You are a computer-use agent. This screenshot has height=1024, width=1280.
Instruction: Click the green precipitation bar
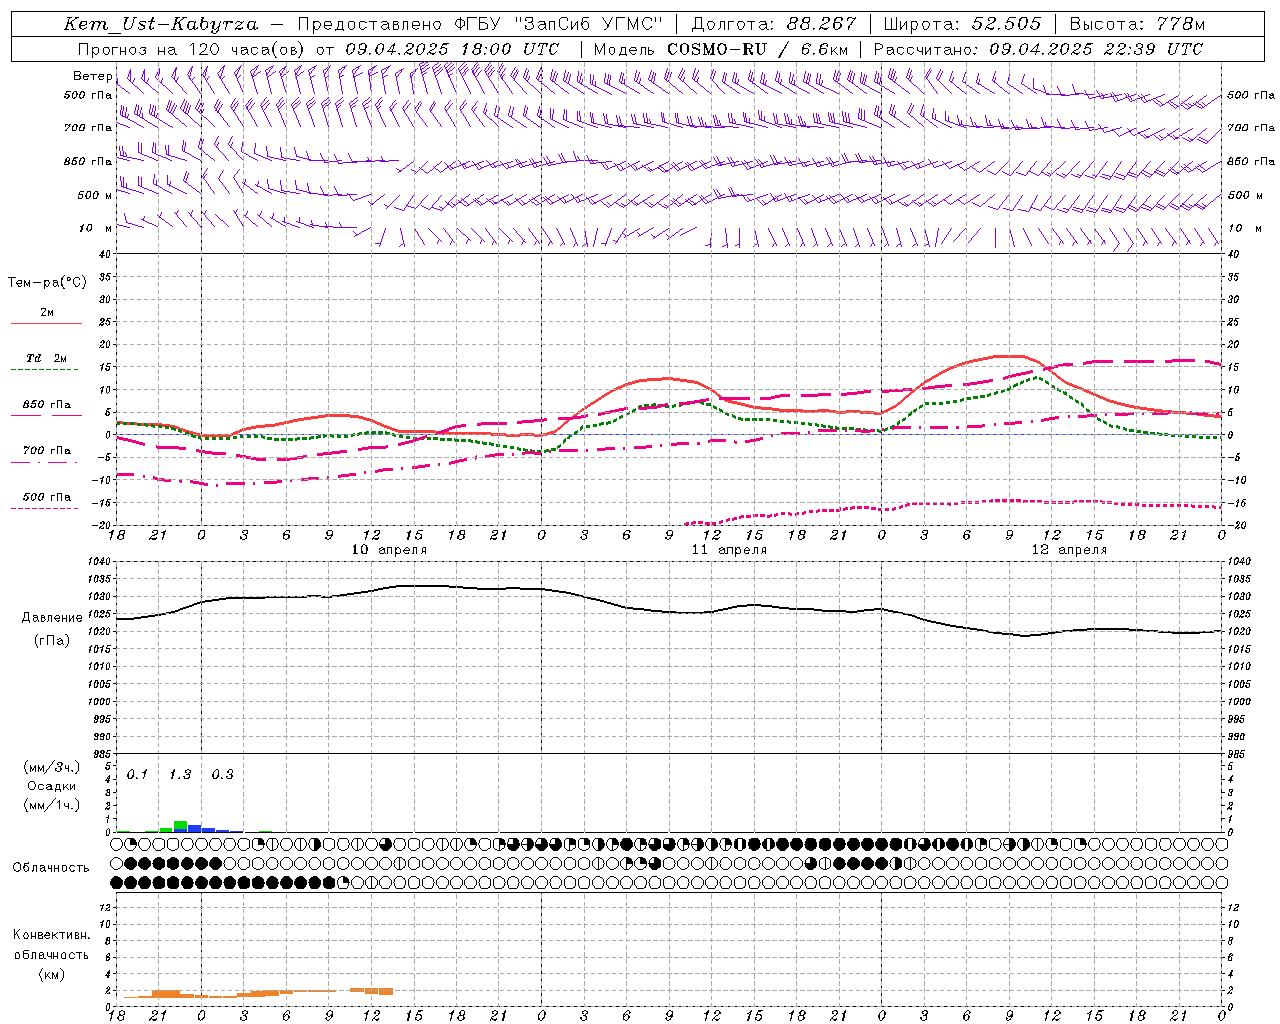pyautogui.click(x=180, y=826)
